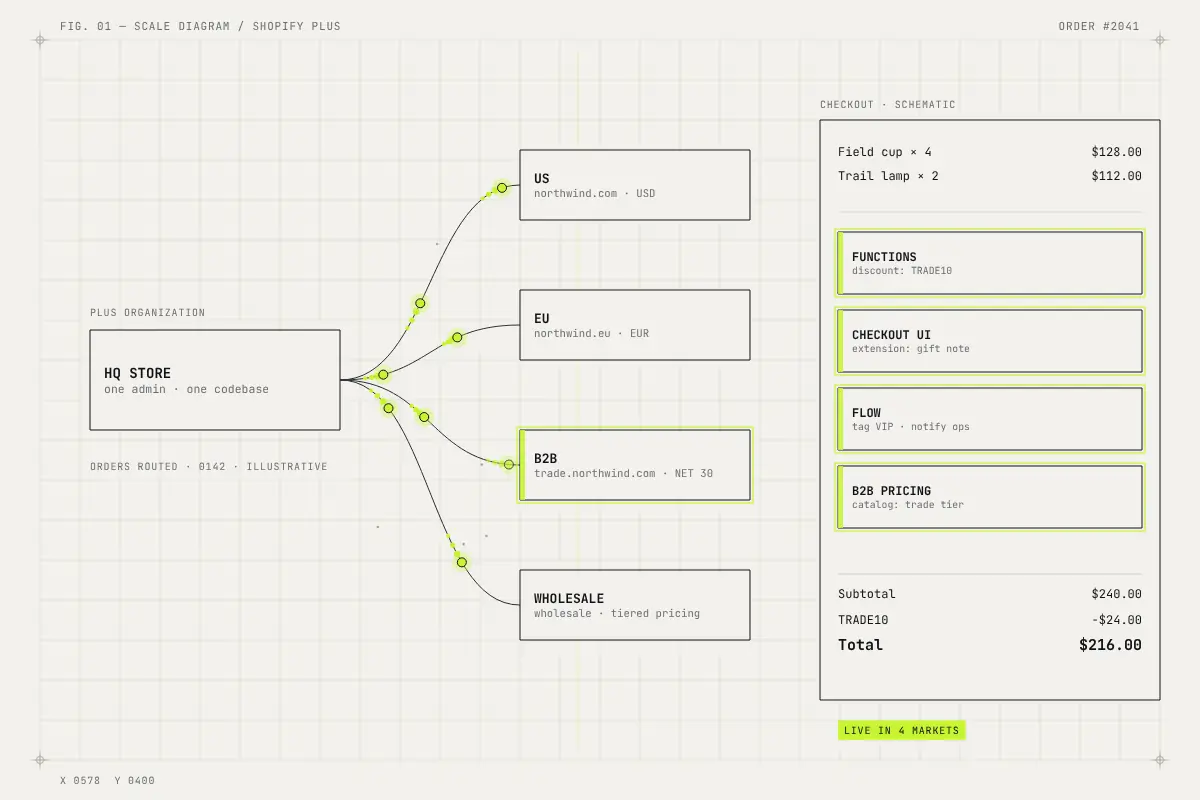The width and height of the screenshot is (1200, 800).
Task: Open the FUNCTIONS card
Action: click(990, 263)
